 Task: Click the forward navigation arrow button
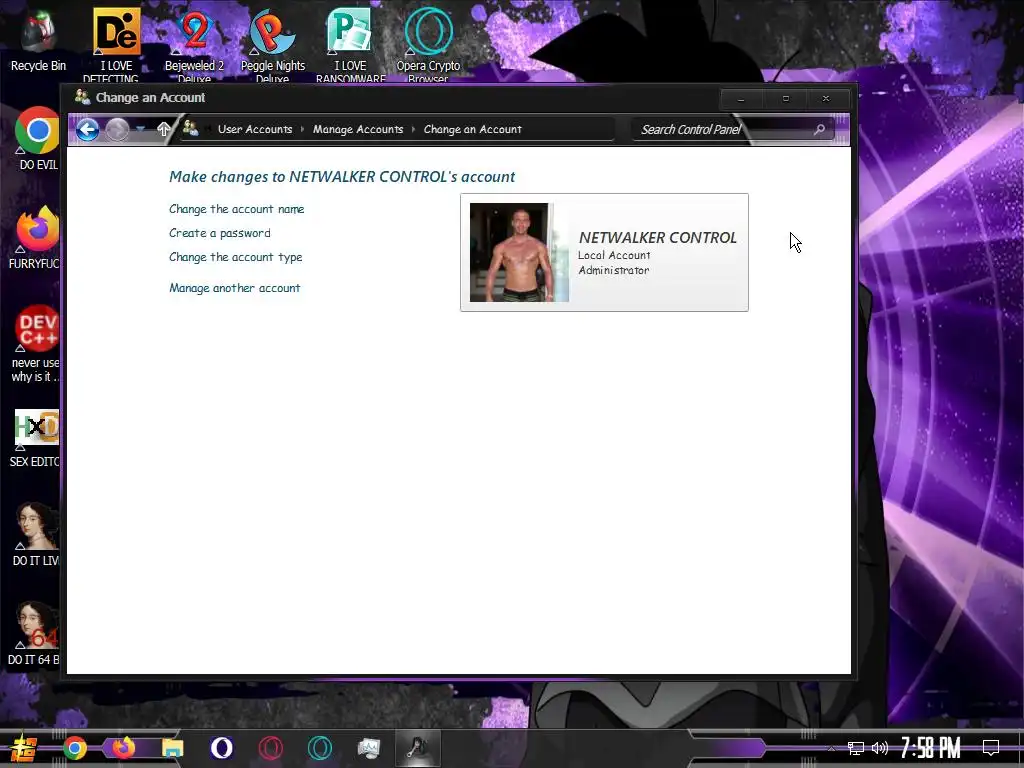click(x=118, y=129)
